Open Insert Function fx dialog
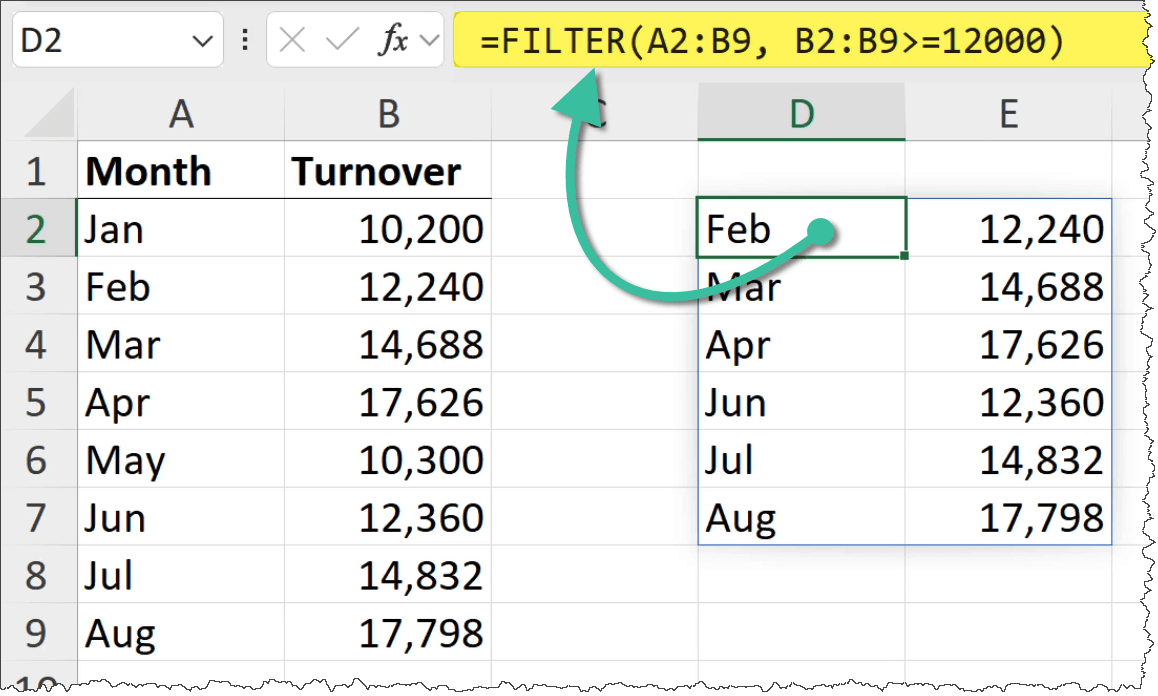This screenshot has width=1158, height=696. pyautogui.click(x=392, y=41)
